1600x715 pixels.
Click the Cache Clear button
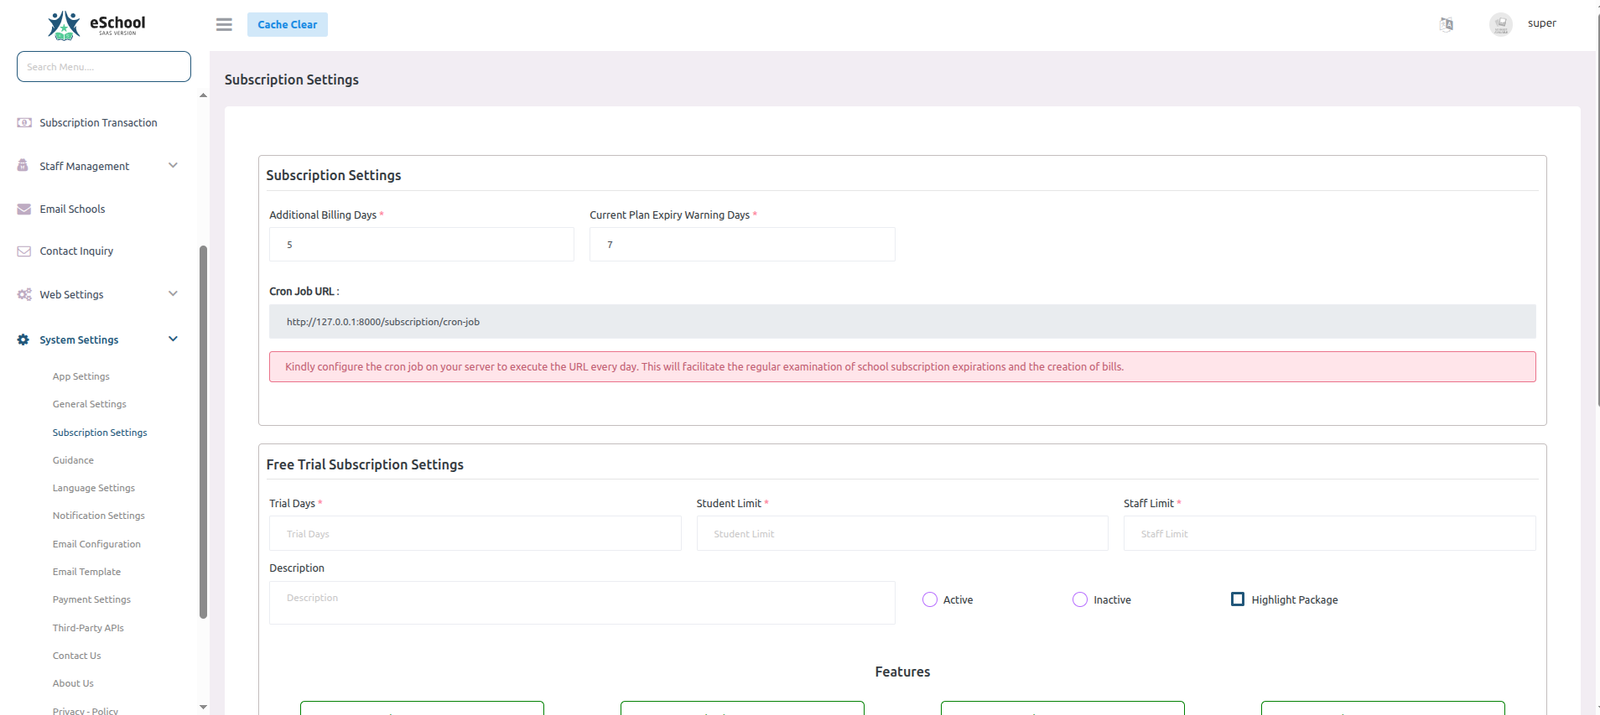(287, 24)
